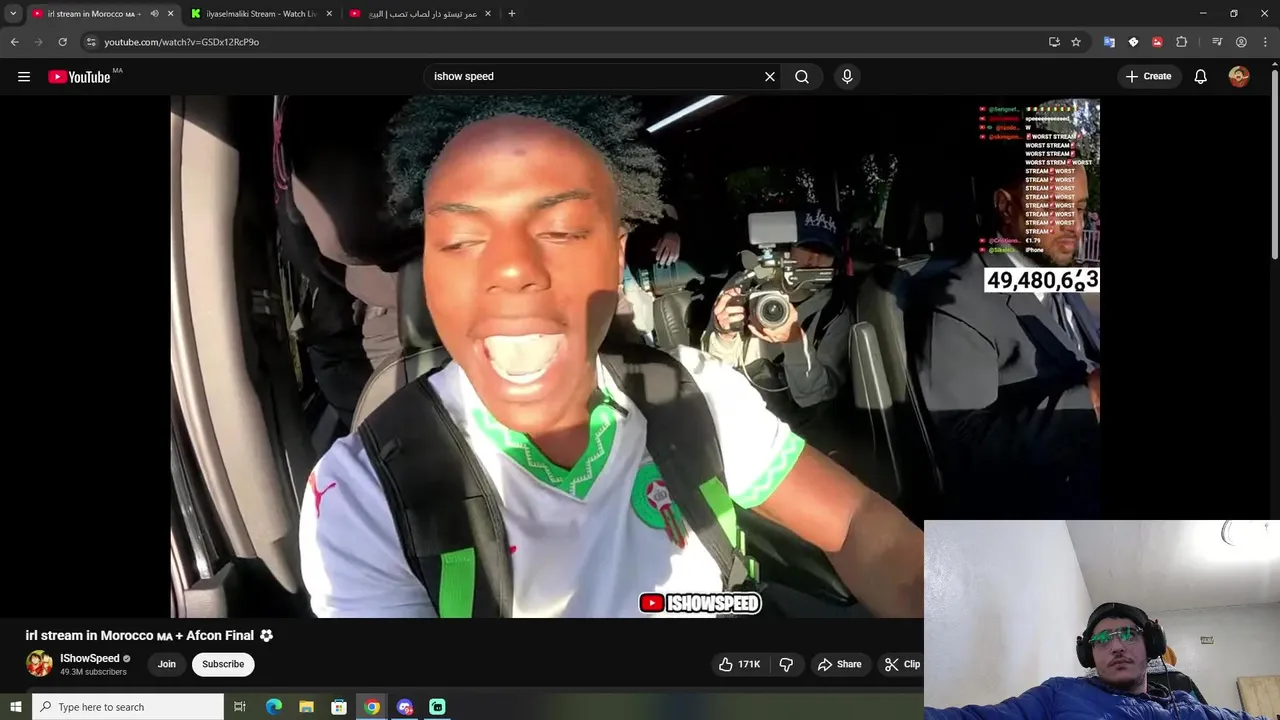Open a new browser tab
Image resolution: width=1280 pixels, height=720 pixels.
pyautogui.click(x=512, y=13)
